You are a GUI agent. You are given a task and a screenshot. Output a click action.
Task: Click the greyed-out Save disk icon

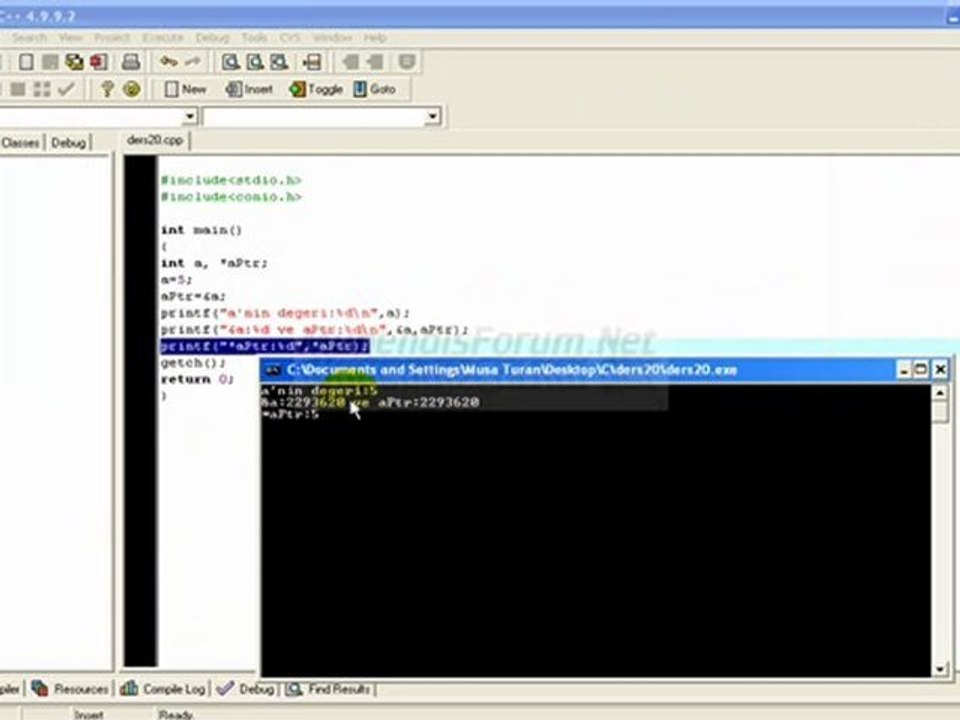pyautogui.click(x=50, y=62)
